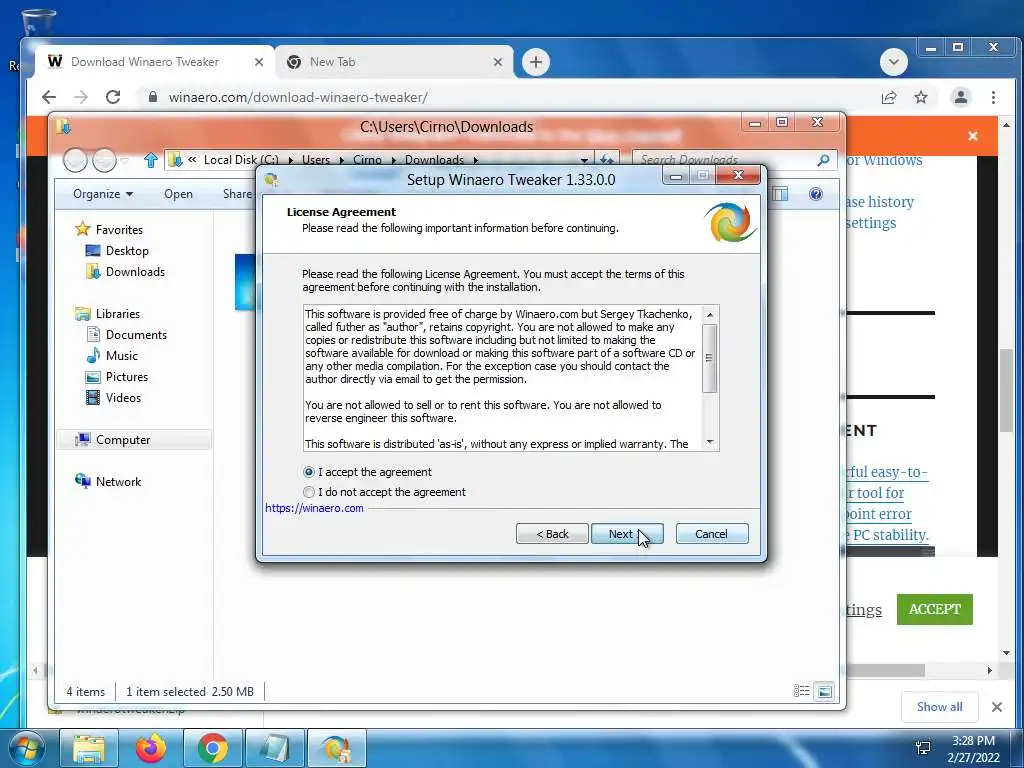The height and width of the screenshot is (768, 1024).
Task: Select Desktop in Explorer navigation pane
Action: [x=127, y=251]
